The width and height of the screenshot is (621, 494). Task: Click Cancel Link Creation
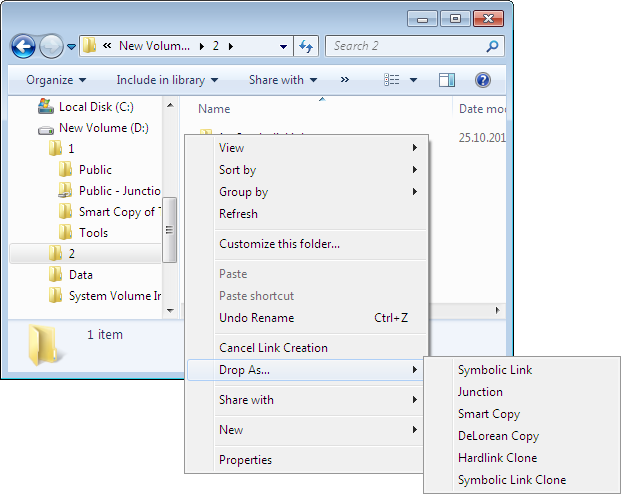click(x=273, y=348)
